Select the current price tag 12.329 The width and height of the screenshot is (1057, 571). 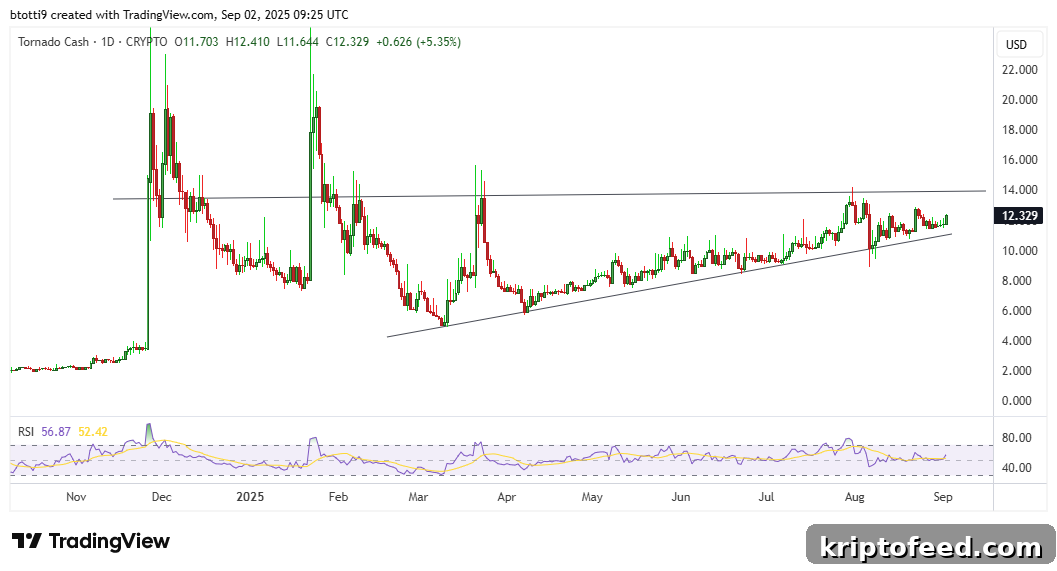[1019, 216]
